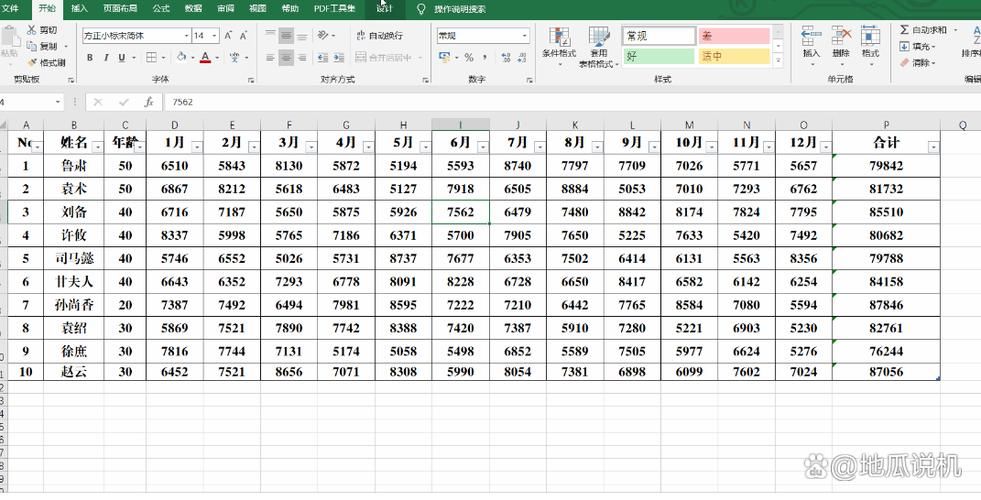Open the number format (常规) dropdown
981x500 pixels.
pyautogui.click(x=525, y=36)
